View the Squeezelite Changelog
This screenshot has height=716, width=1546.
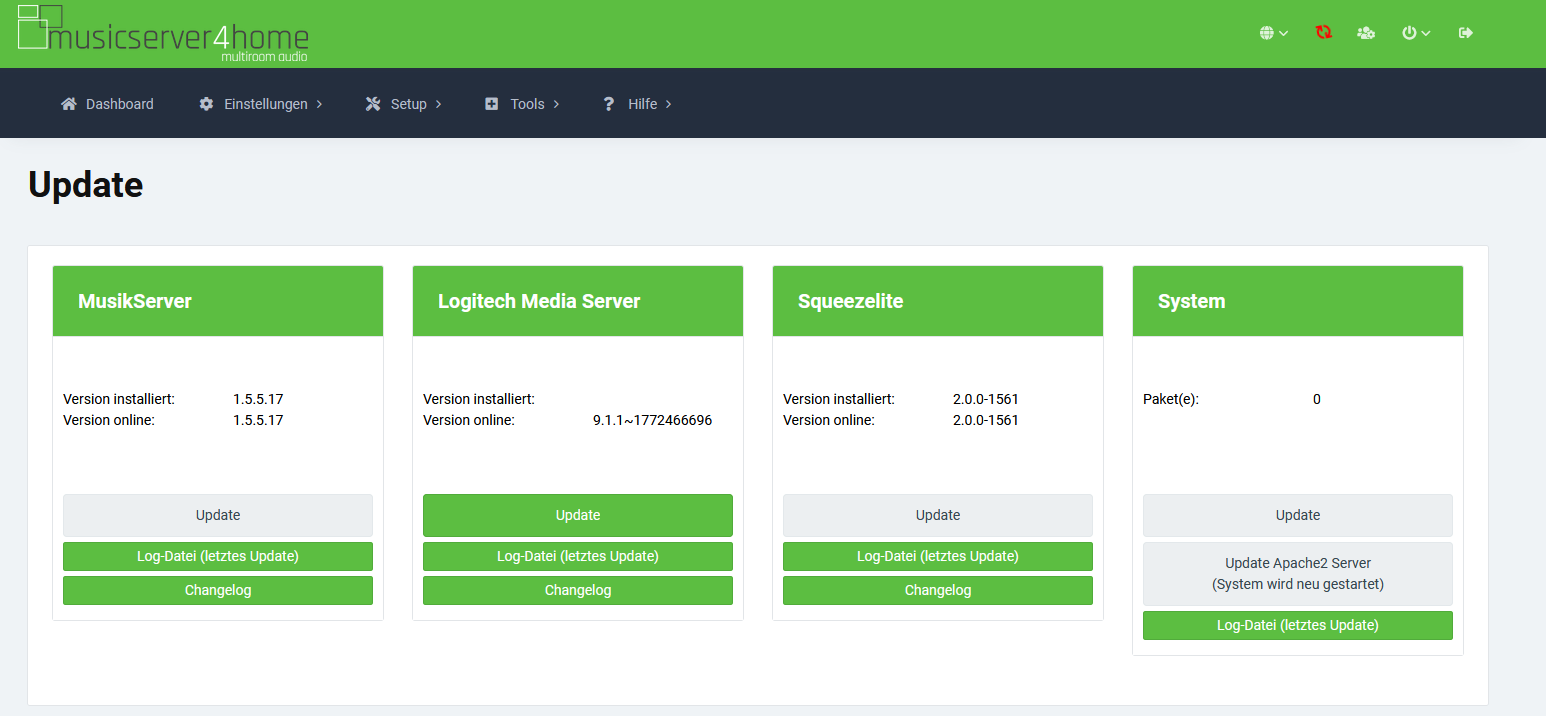click(x=938, y=590)
